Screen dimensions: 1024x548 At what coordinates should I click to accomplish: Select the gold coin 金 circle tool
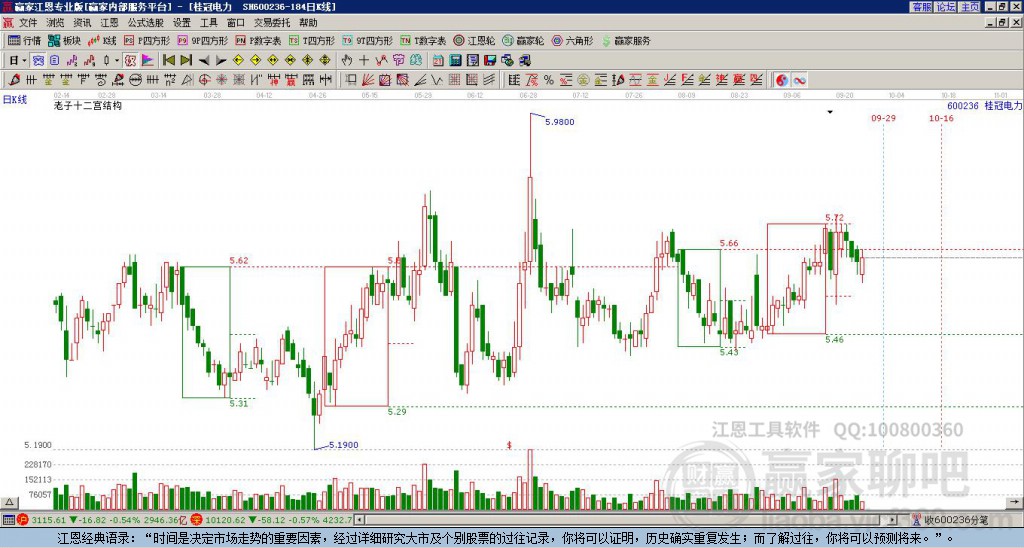tap(583, 80)
